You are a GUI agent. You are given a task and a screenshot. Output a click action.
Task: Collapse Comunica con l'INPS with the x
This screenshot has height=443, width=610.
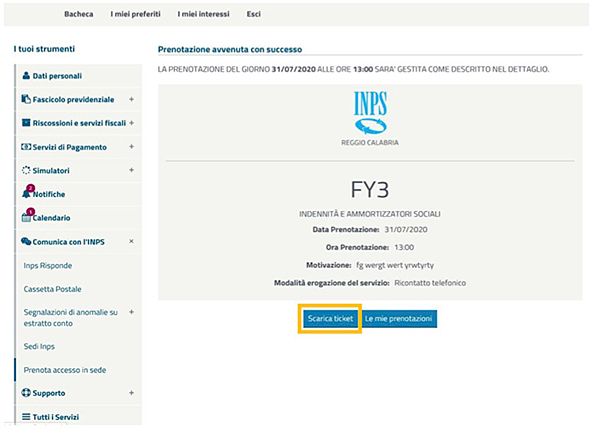click(x=131, y=241)
